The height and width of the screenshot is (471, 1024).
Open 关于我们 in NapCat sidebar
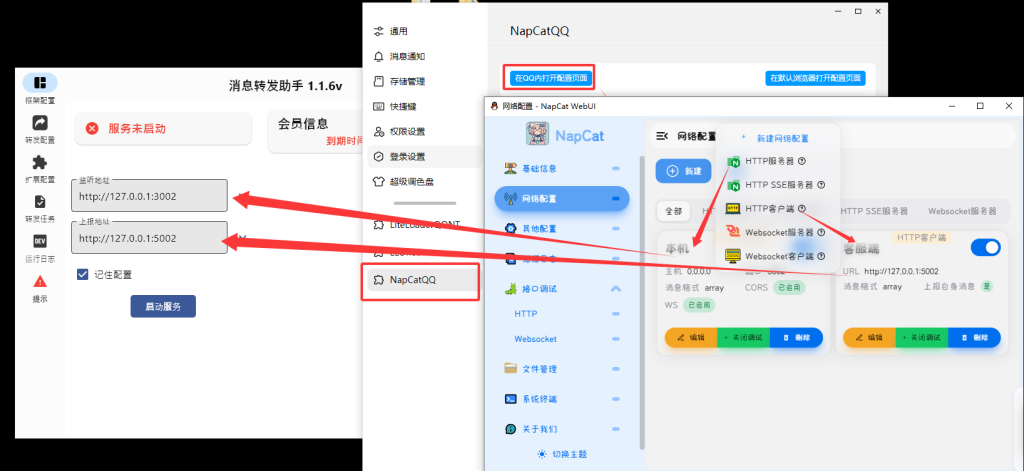(562, 429)
